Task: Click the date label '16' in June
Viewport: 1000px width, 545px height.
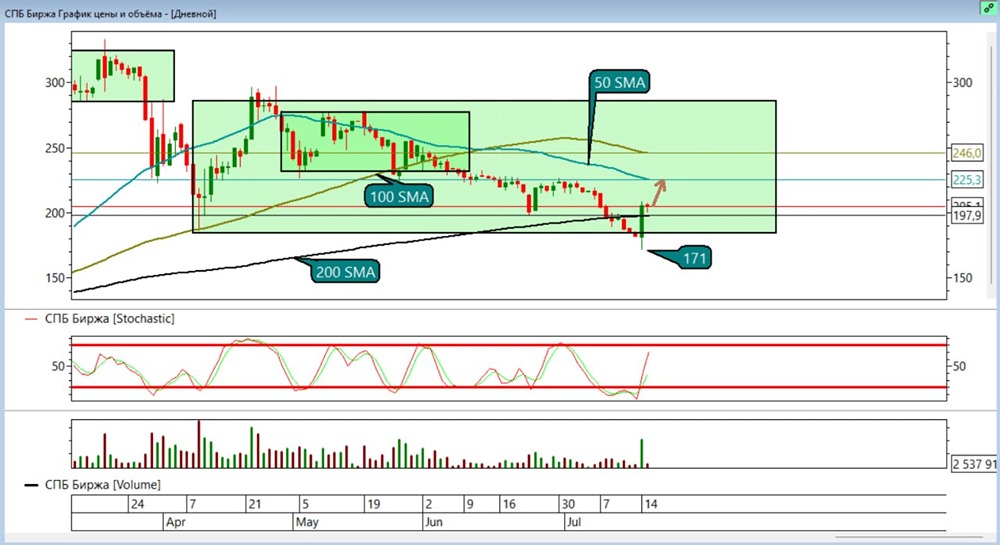Action: point(508,504)
